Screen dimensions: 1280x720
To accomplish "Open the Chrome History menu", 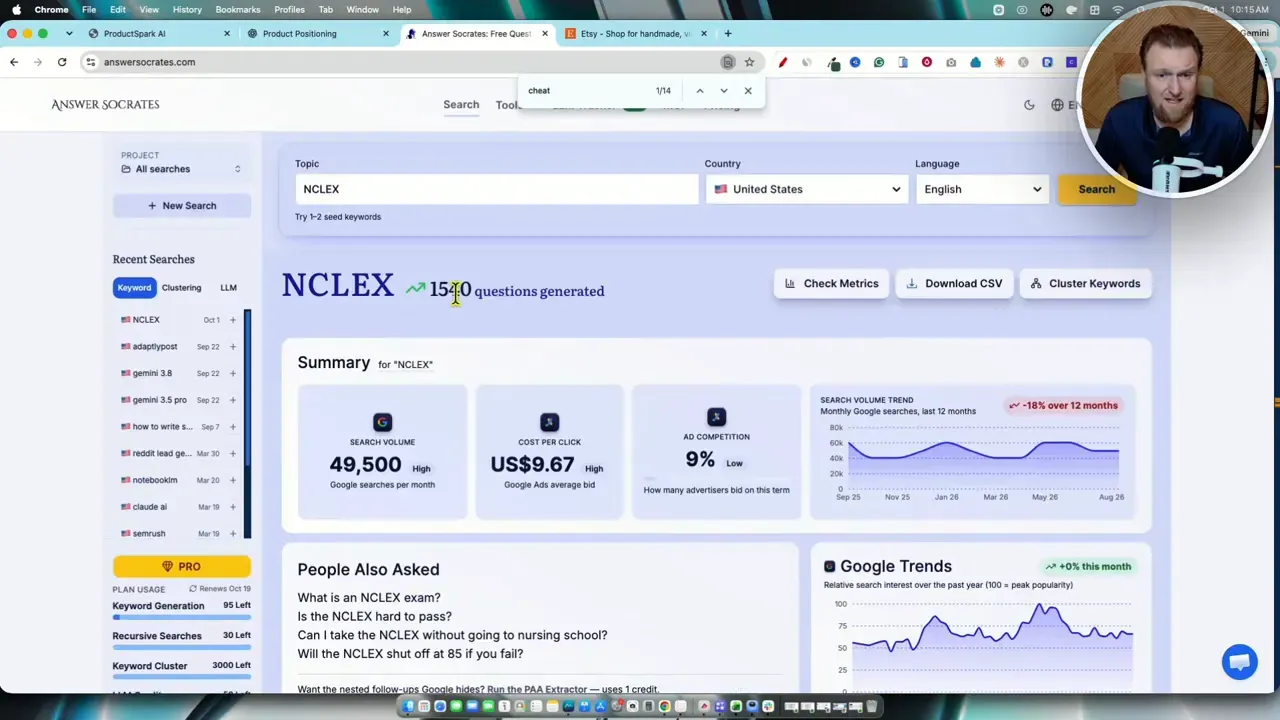I will 187,10.
